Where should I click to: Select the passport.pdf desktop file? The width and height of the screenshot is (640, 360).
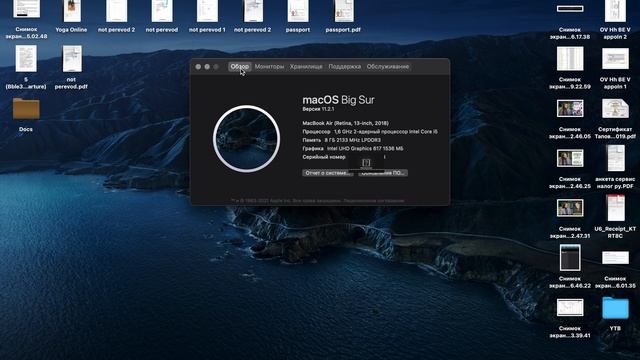point(343,11)
